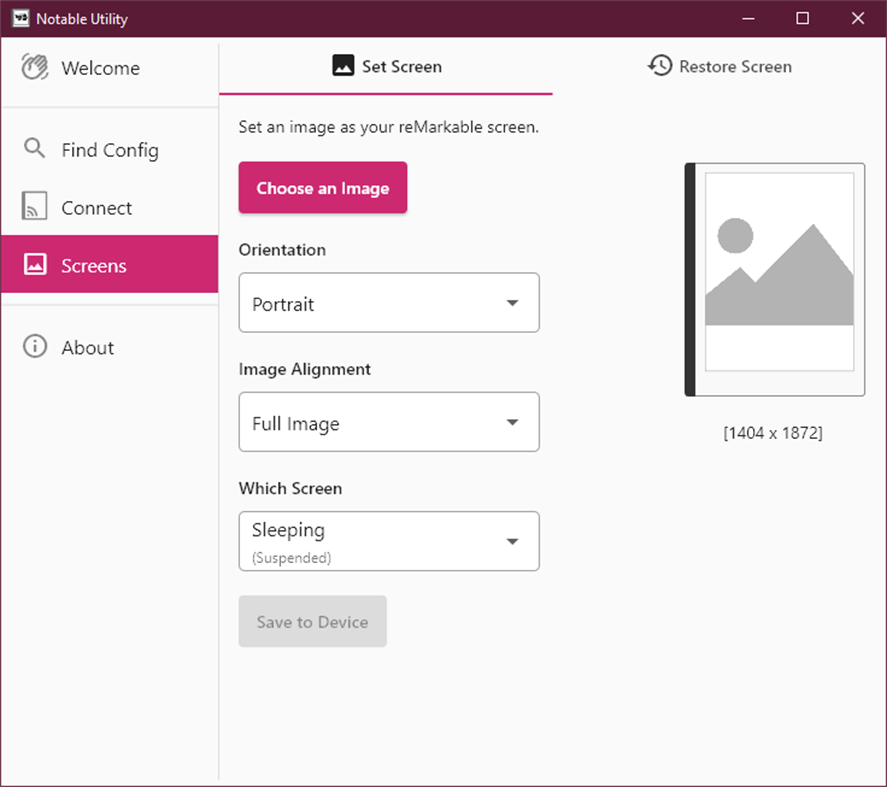This screenshot has width=887, height=787.
Task: Maximize the Notable Utility window
Action: point(802,18)
